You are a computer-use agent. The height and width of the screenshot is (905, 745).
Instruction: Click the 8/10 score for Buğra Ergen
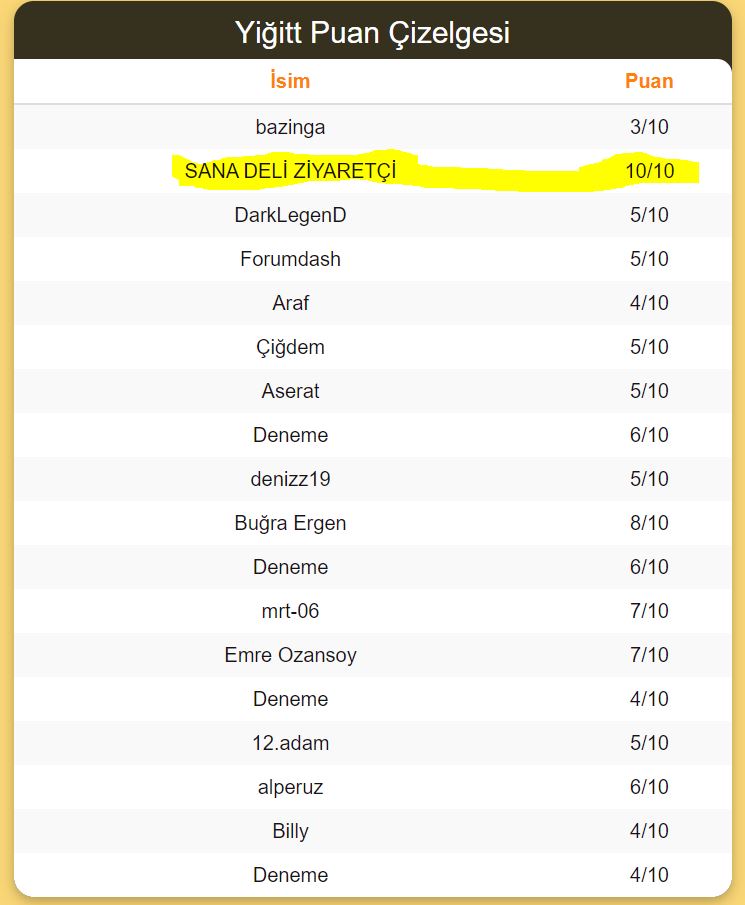coord(649,523)
